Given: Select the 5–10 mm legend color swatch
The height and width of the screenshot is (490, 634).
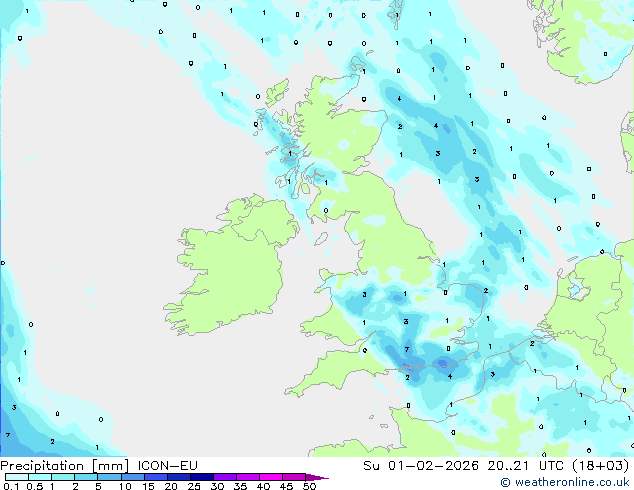Looking at the screenshot, I should point(109,477).
